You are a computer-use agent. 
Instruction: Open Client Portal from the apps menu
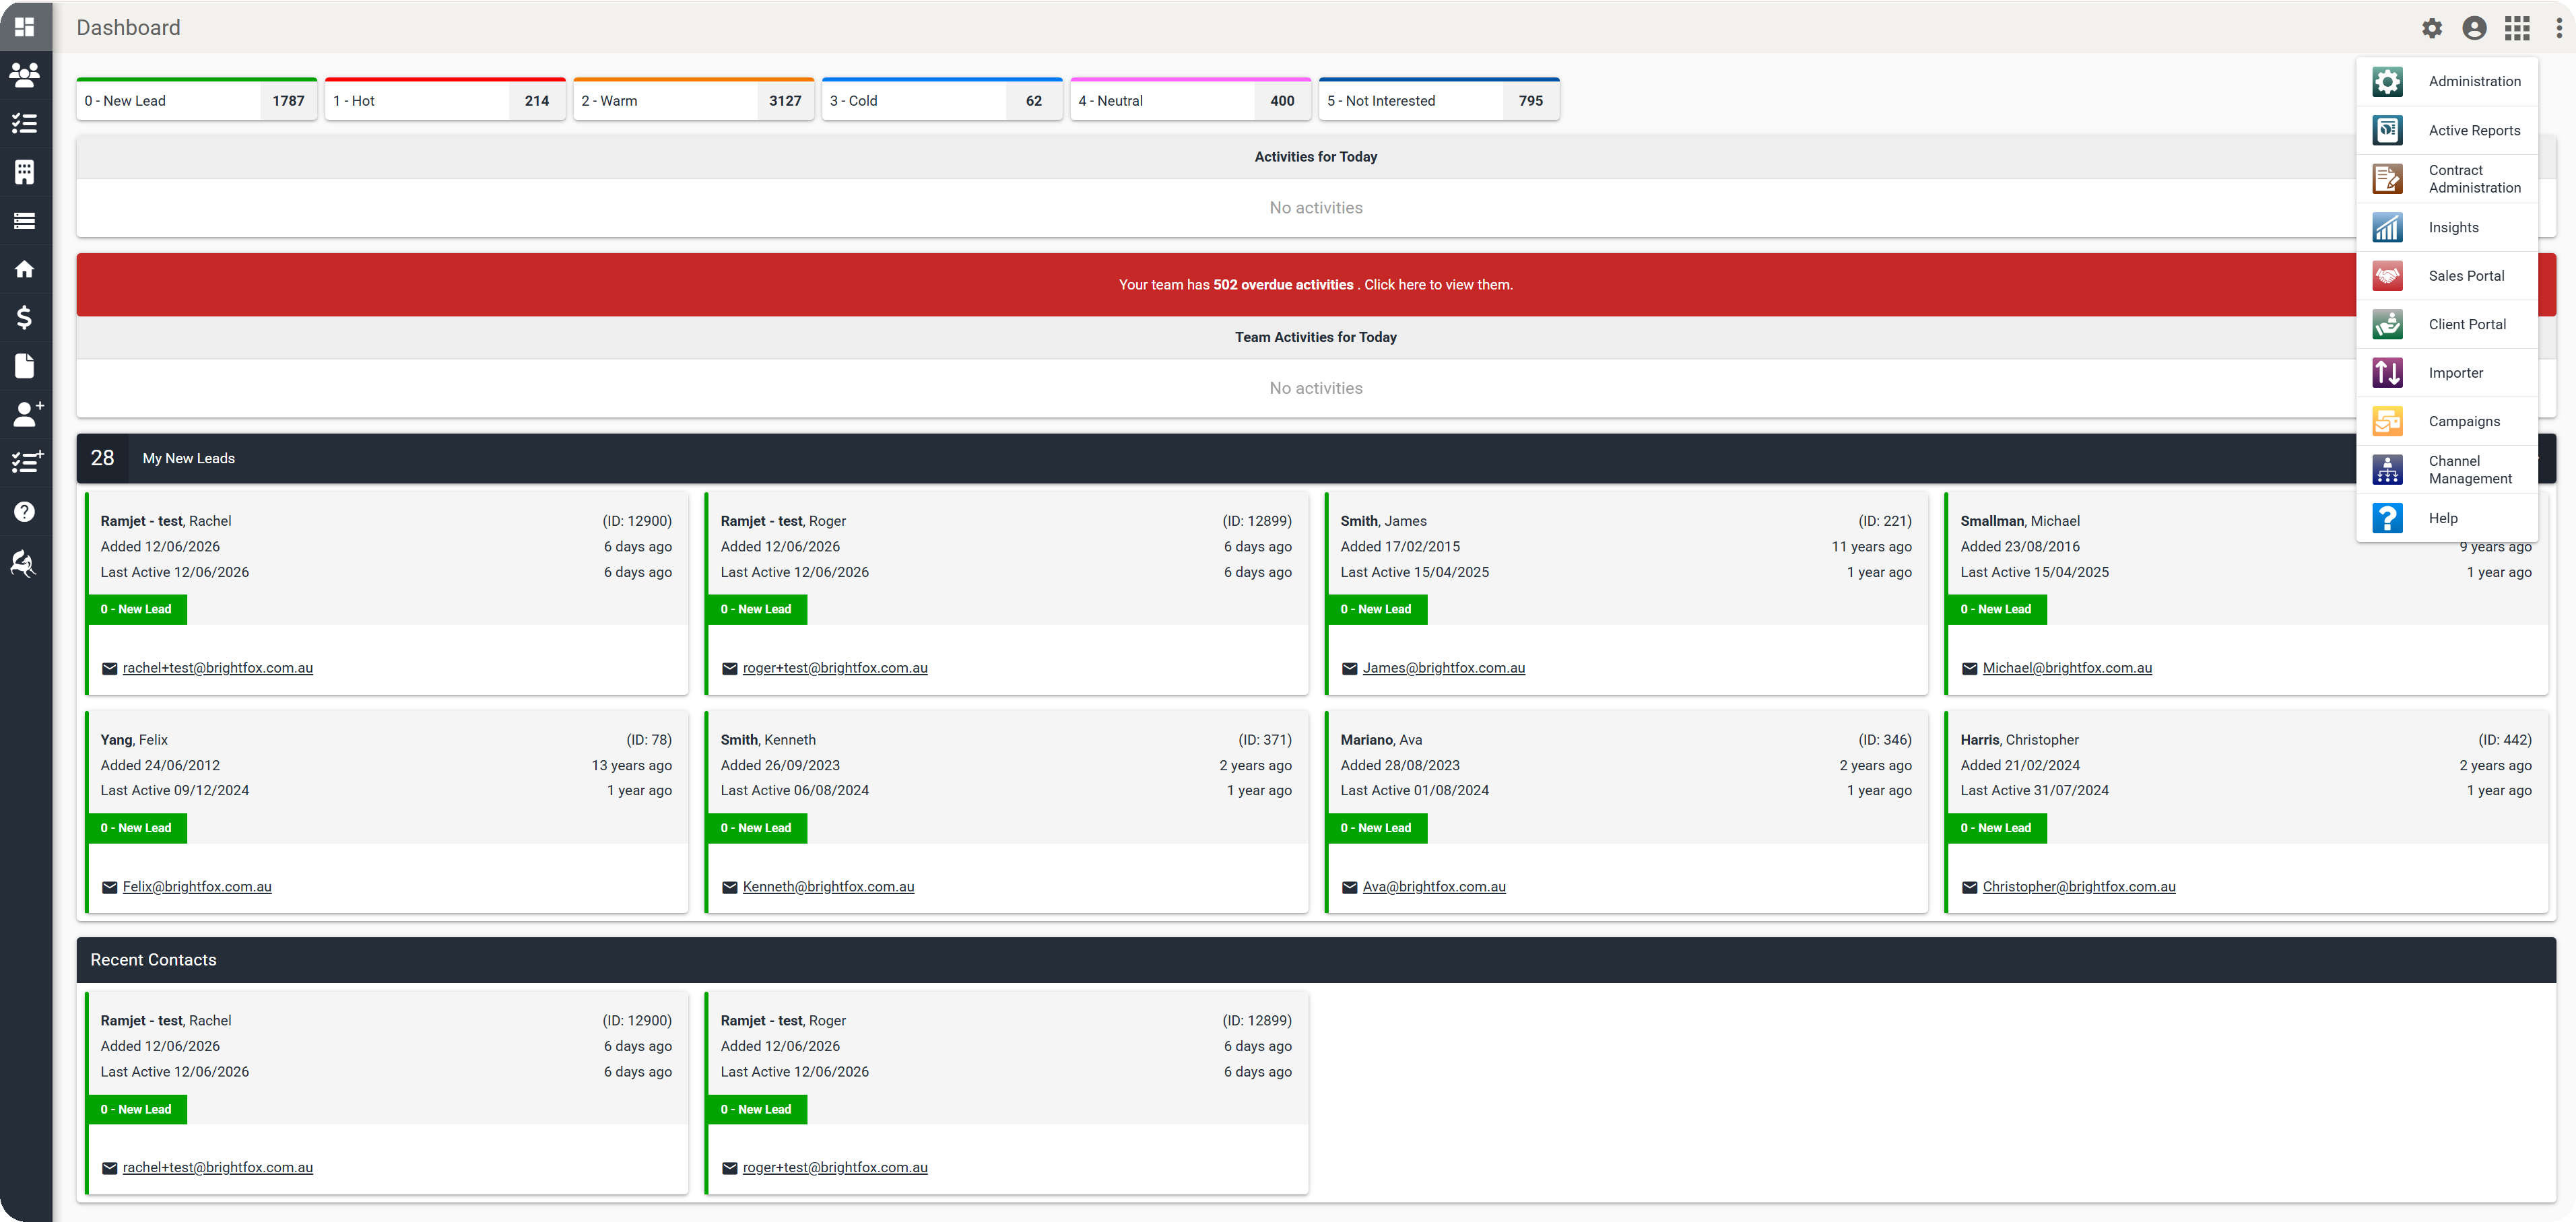tap(2446, 324)
